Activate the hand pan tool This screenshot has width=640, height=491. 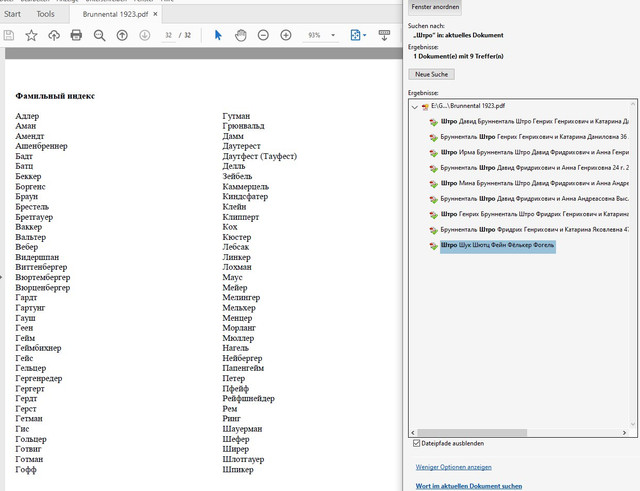241,35
